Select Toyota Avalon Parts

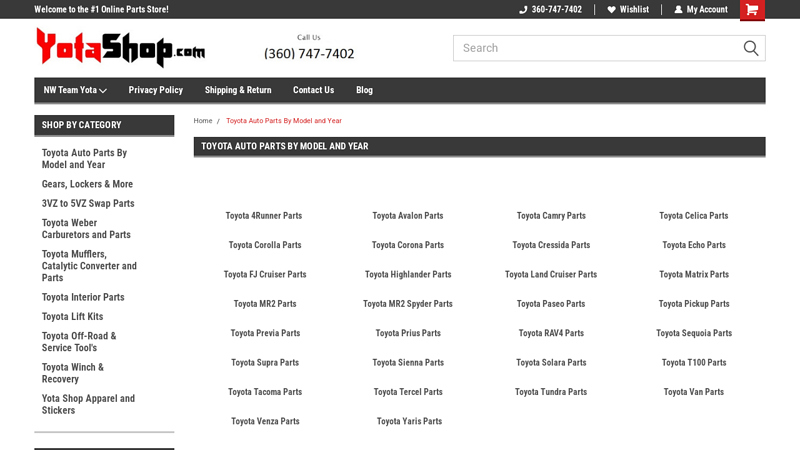pyautogui.click(x=408, y=216)
